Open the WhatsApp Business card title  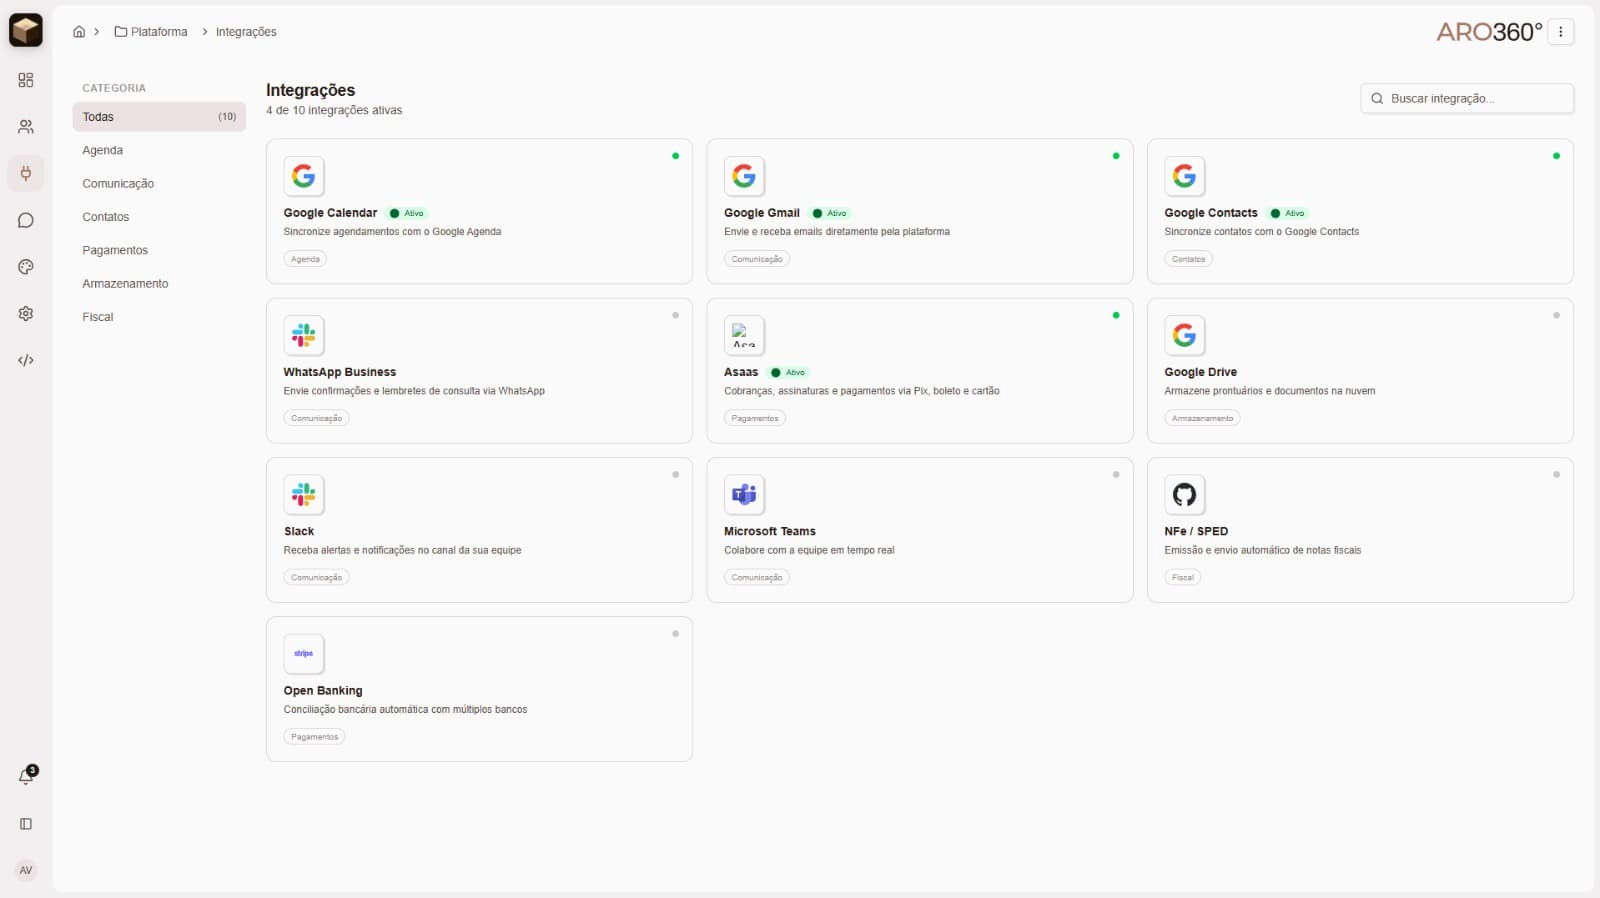340,372
